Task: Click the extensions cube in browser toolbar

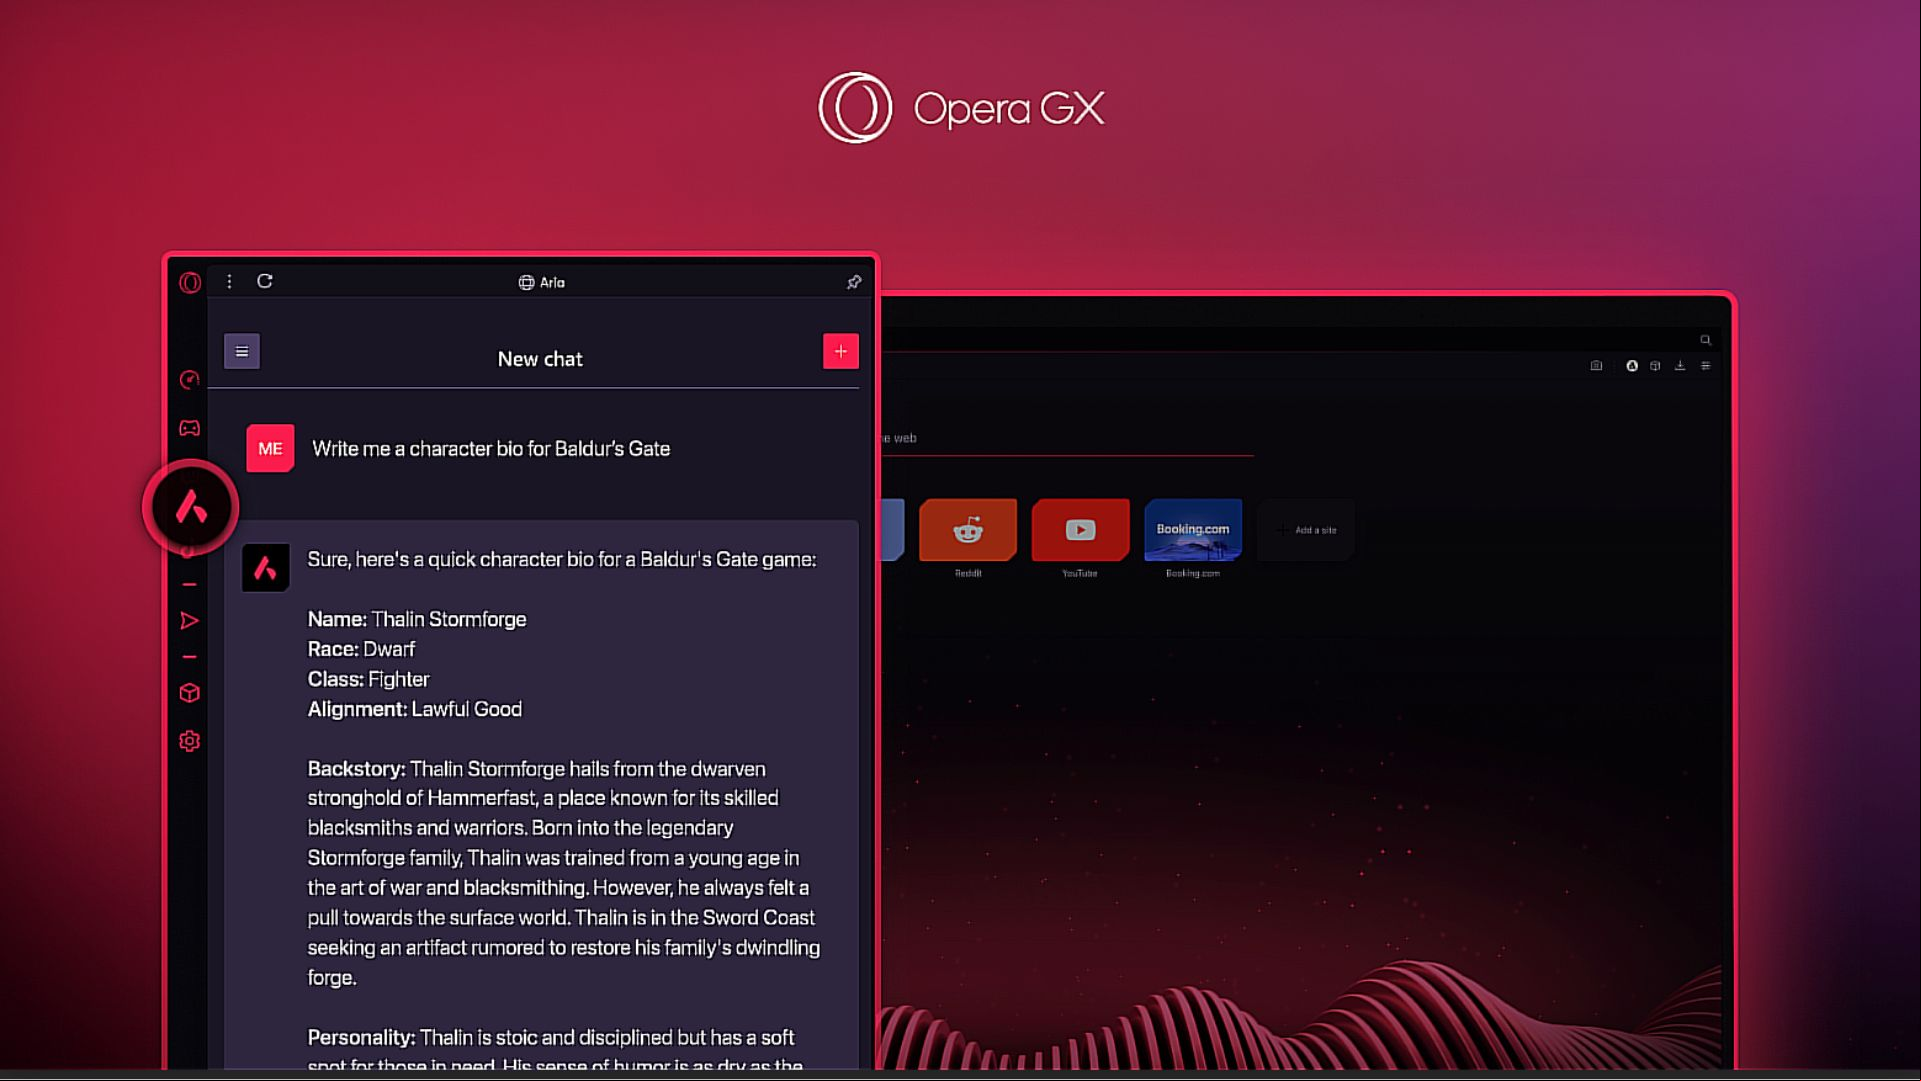Action: [1655, 366]
